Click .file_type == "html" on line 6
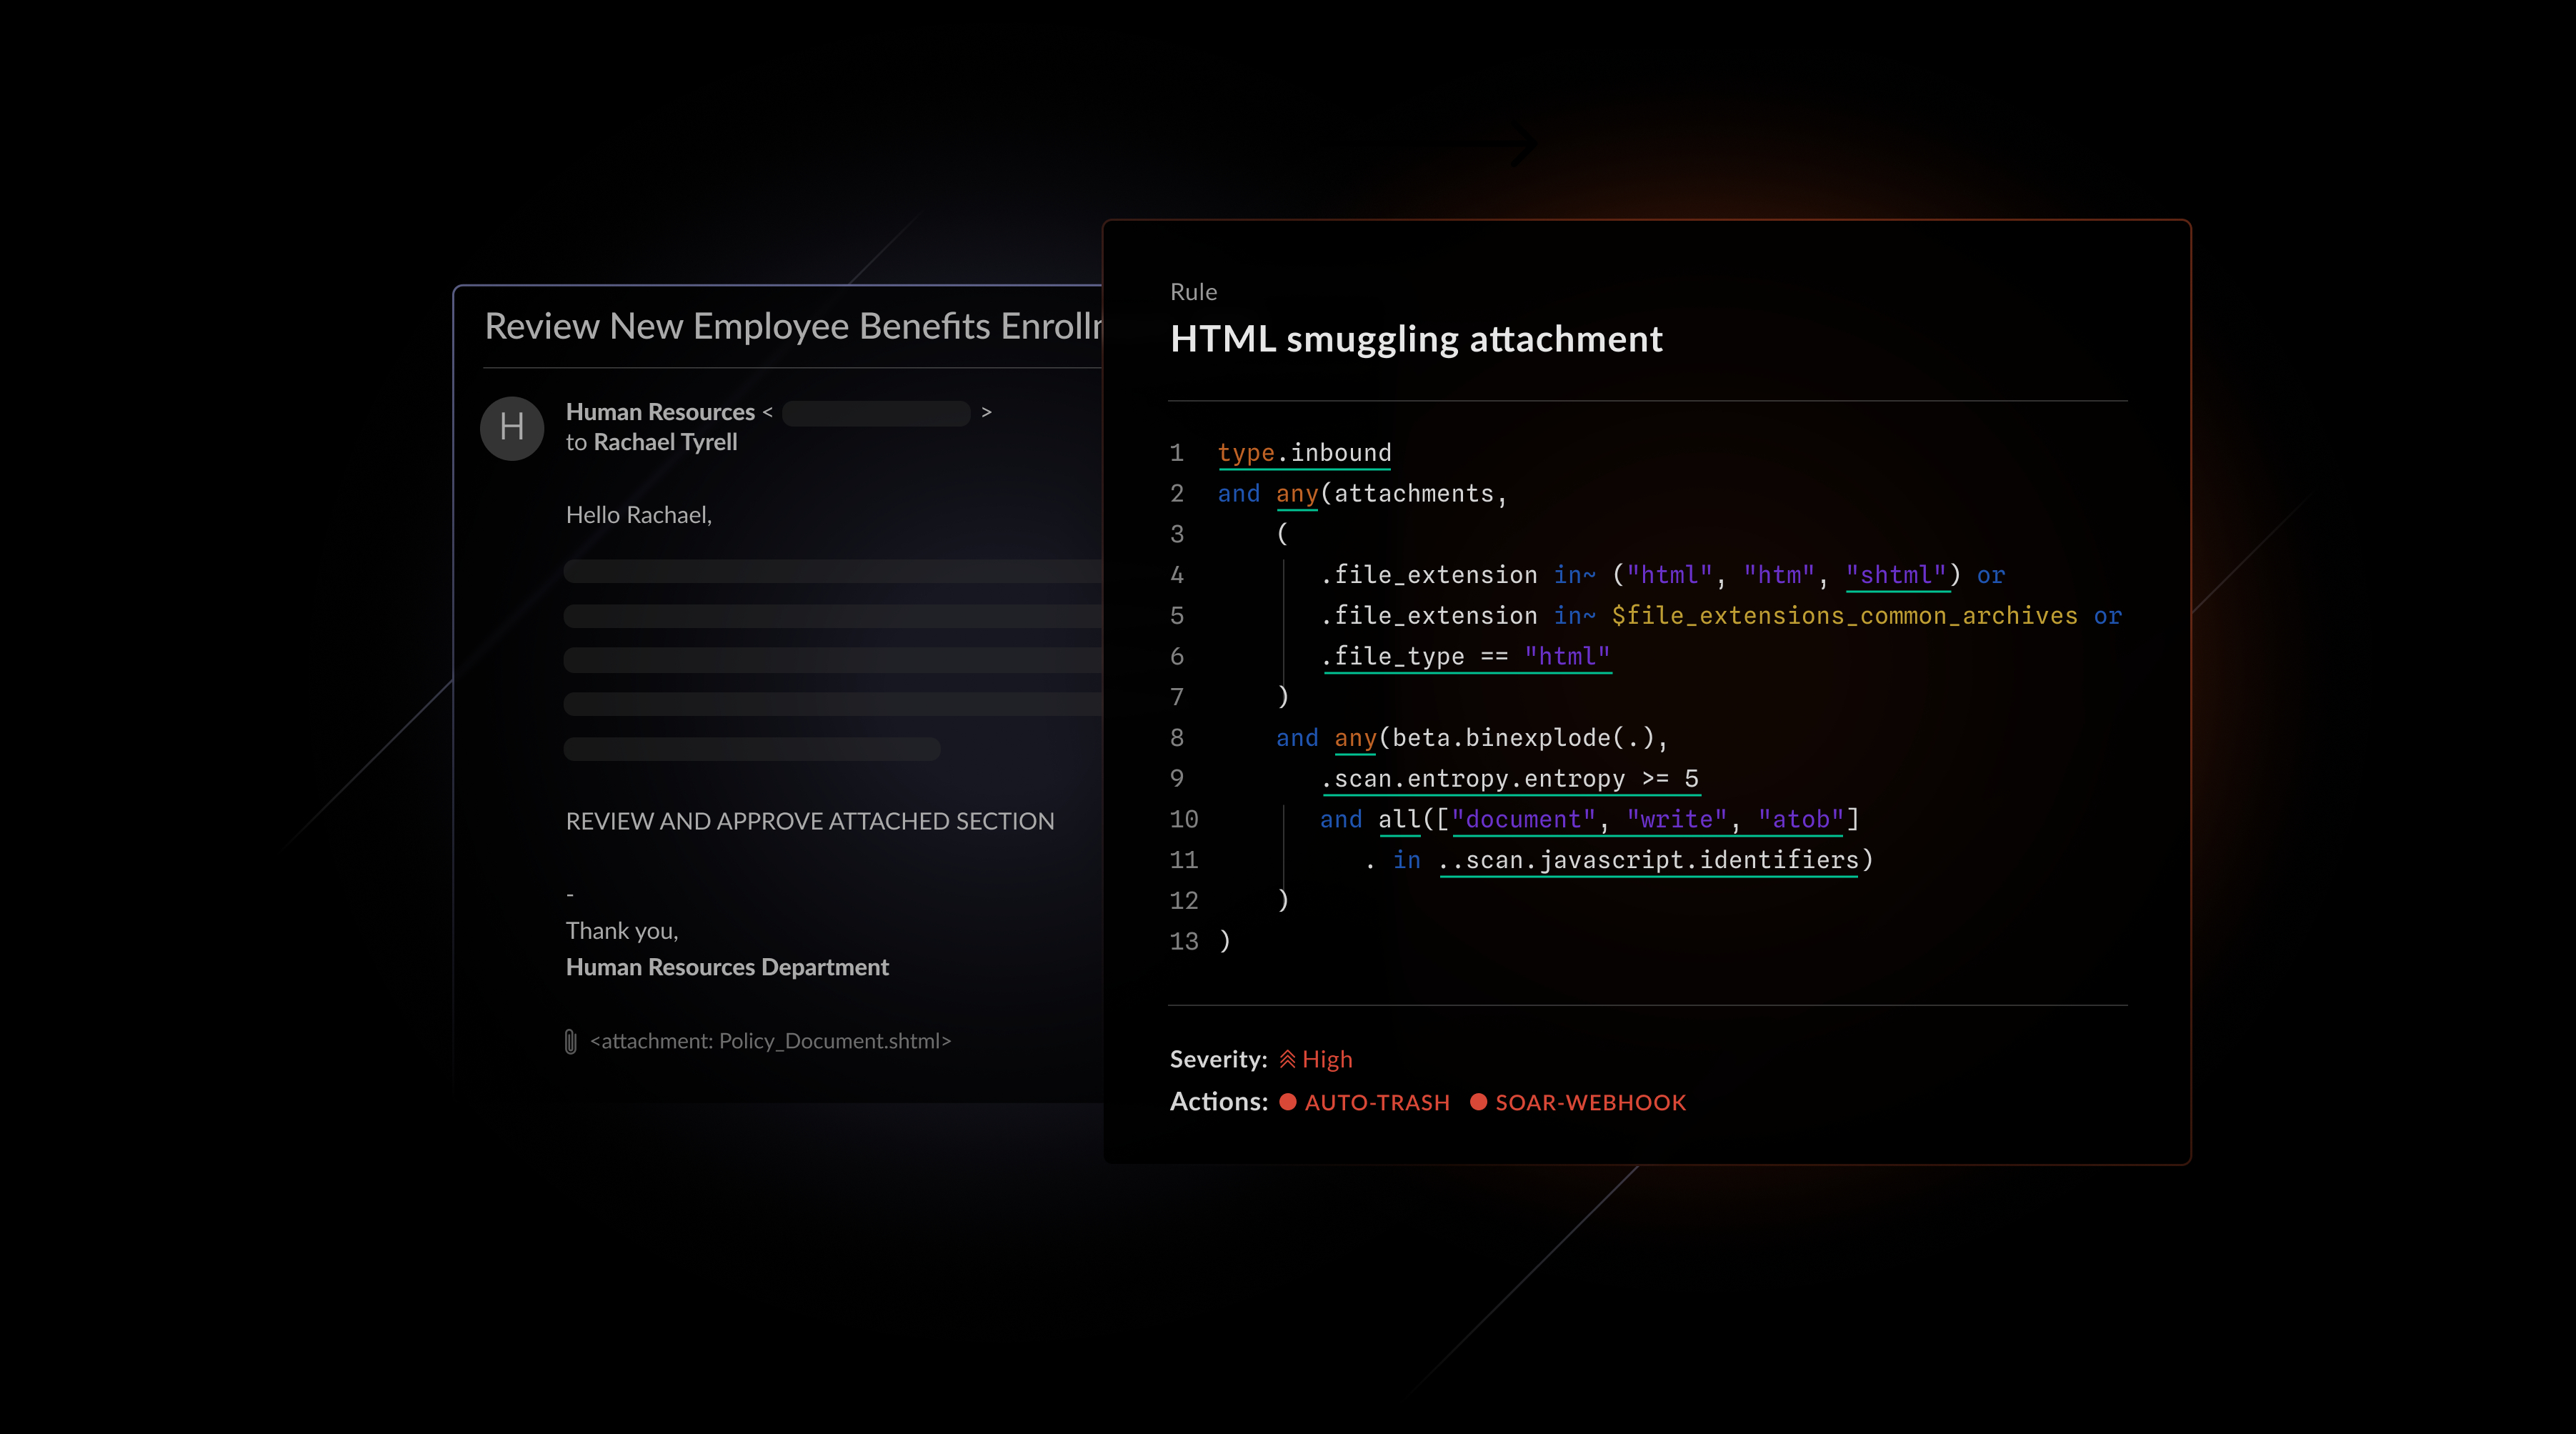 point(1466,657)
